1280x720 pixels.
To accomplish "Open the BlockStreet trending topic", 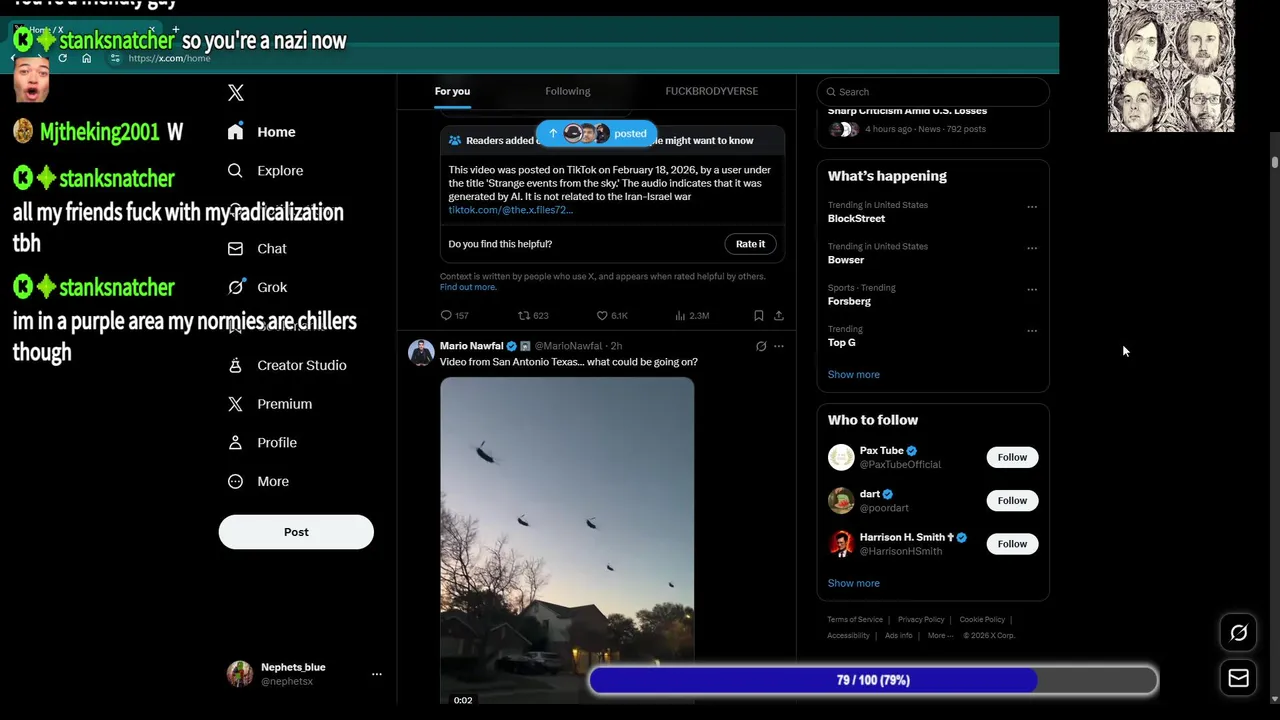I will pyautogui.click(x=857, y=218).
